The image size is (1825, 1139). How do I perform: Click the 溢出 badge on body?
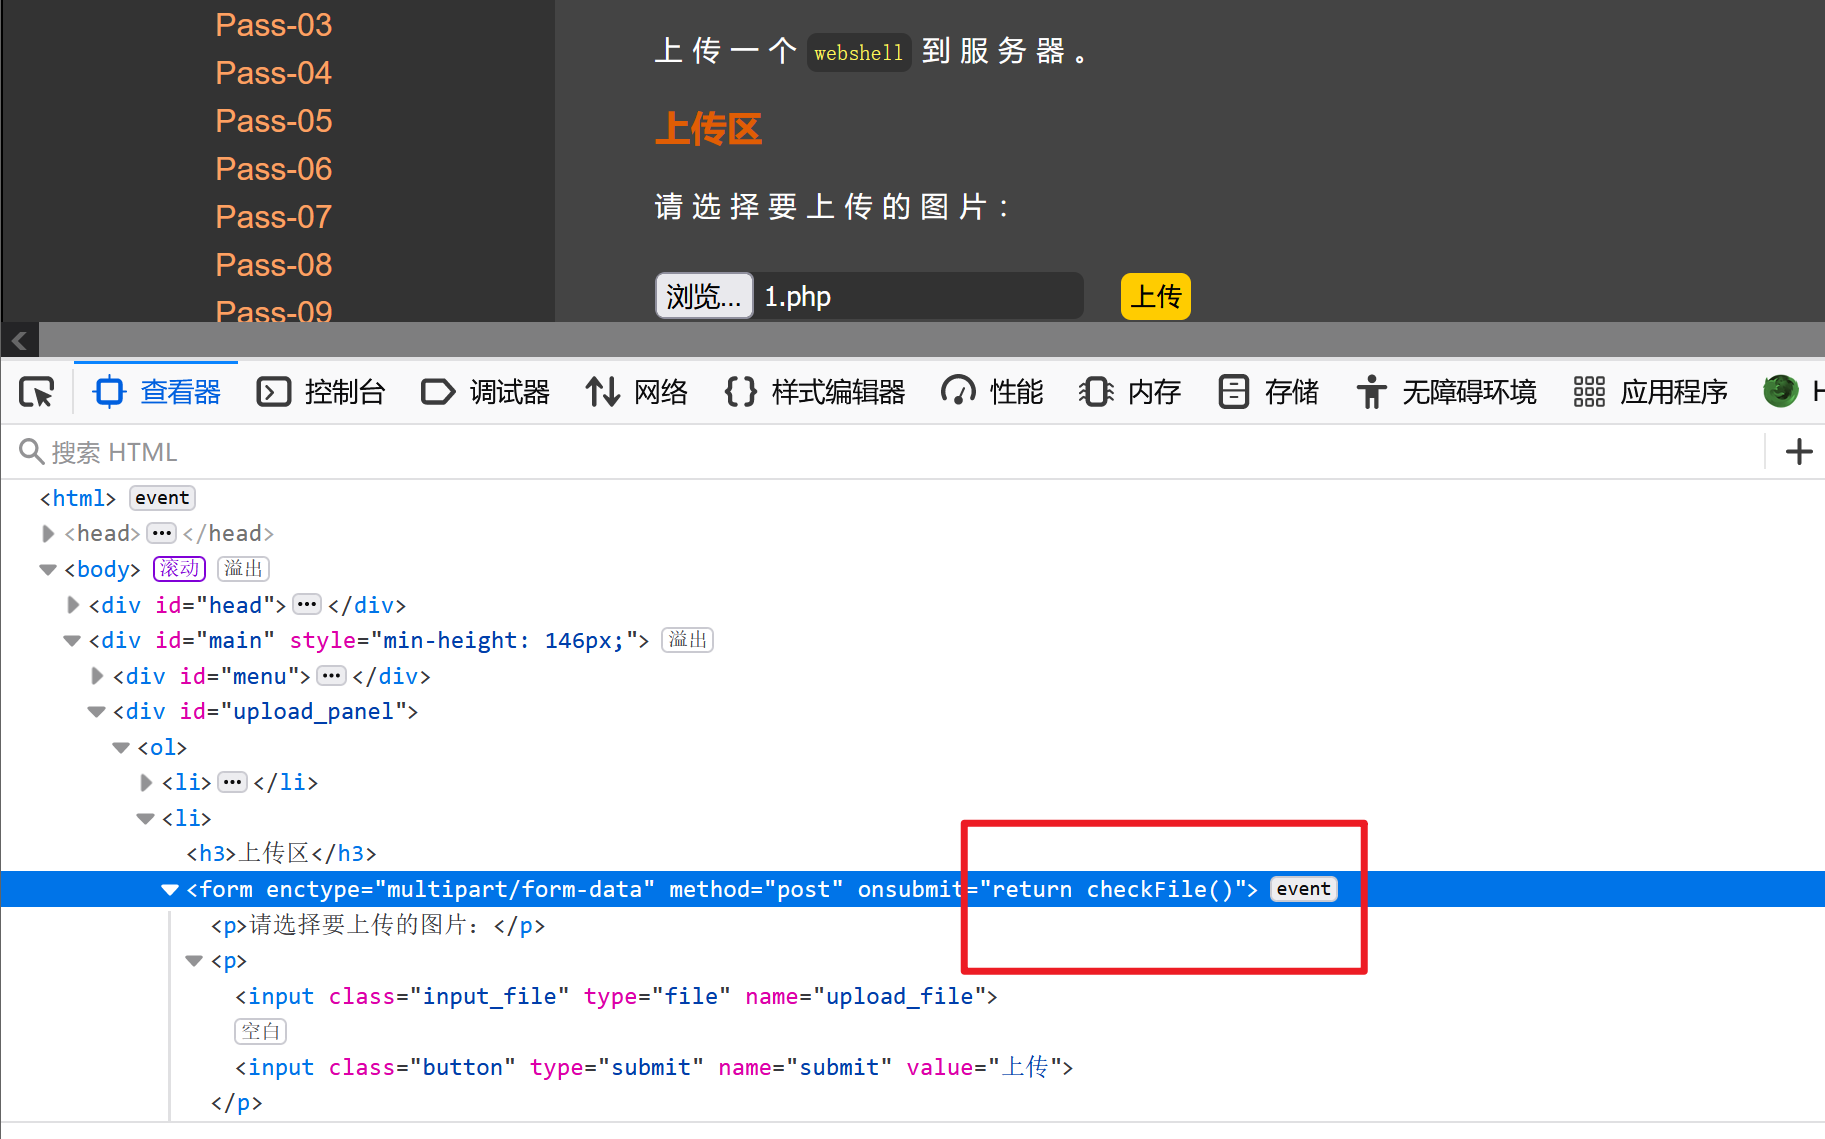[243, 569]
